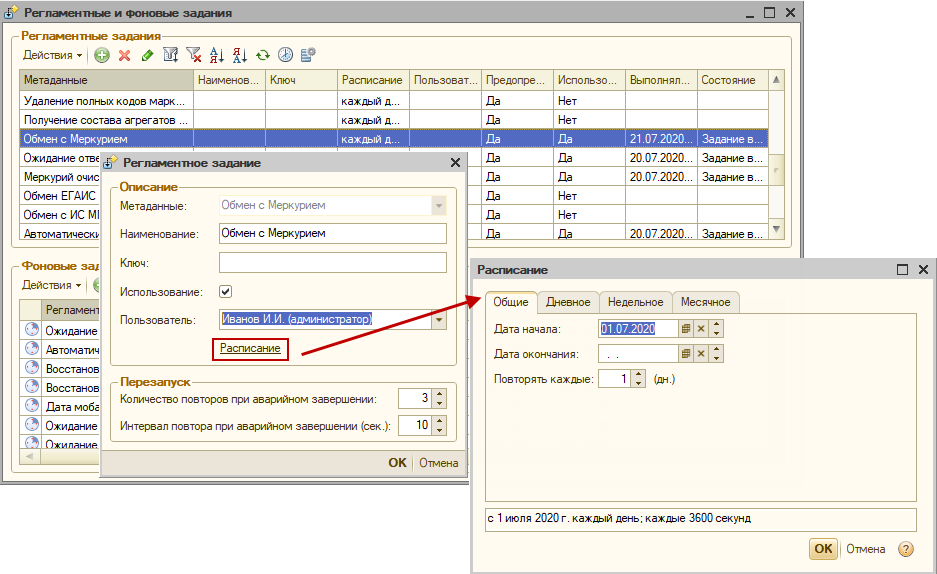Click the green Refresh arrows icon
The image size is (937, 574).
[263, 56]
